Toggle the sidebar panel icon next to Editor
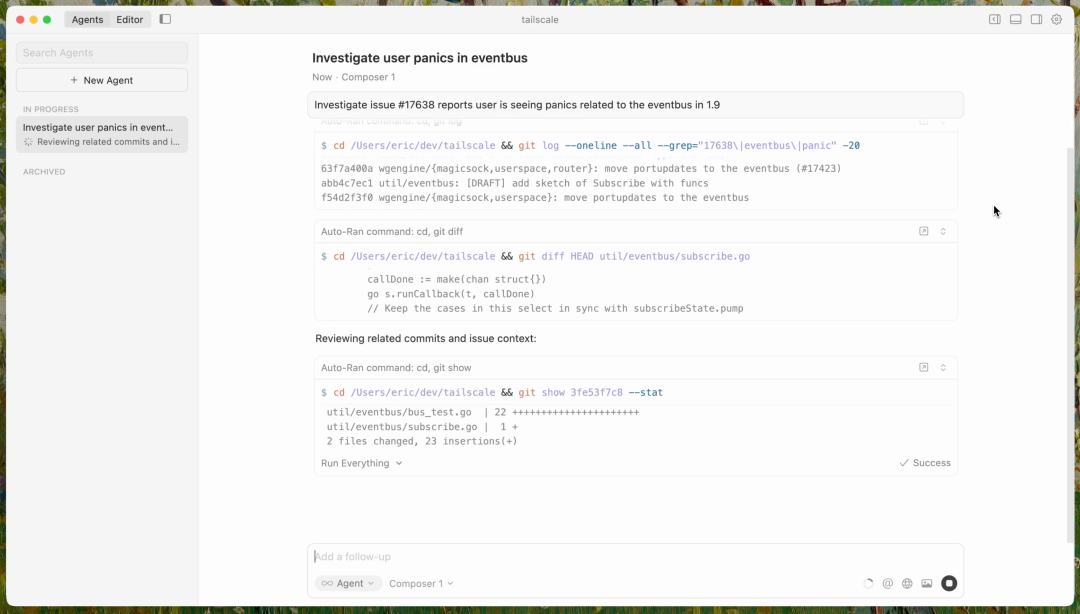Viewport: 1080px width, 614px height. click(x=165, y=19)
